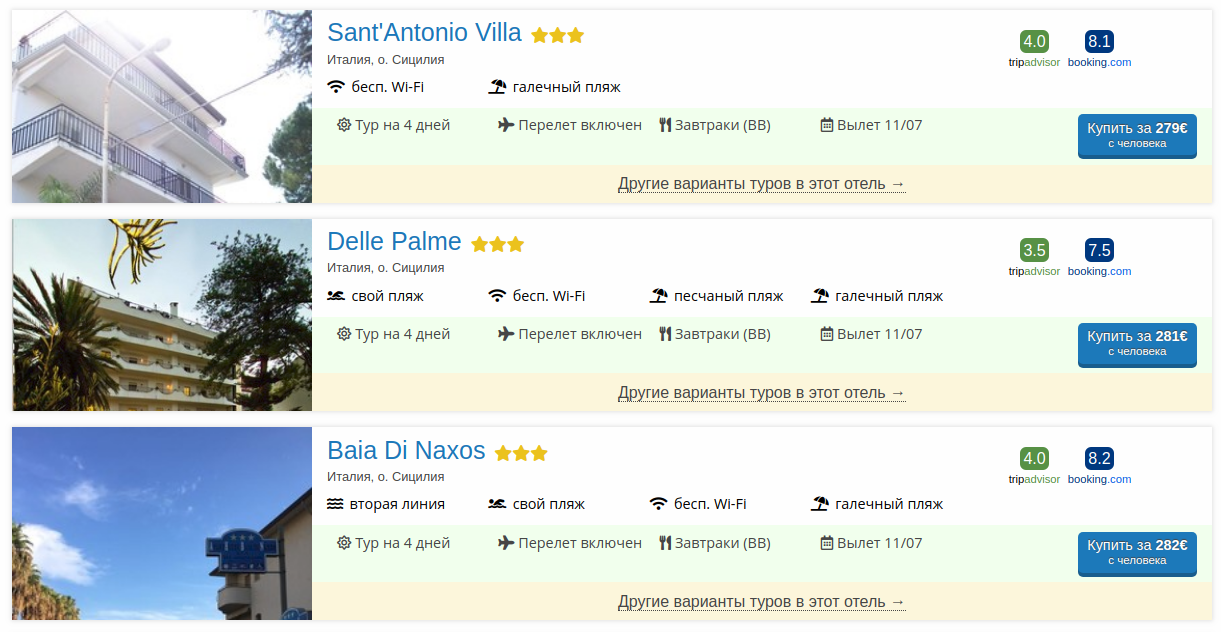Buy the Baia Di Naxos tour for 282€
The image size is (1221, 632).
[1137, 553]
